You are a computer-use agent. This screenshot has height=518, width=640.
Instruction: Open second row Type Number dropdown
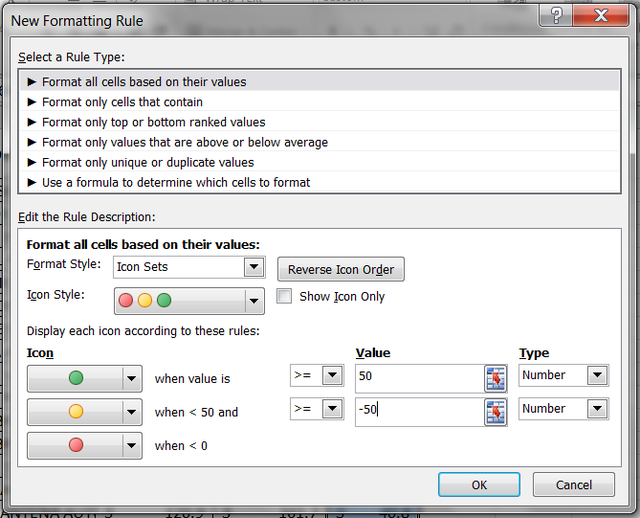[597, 409]
